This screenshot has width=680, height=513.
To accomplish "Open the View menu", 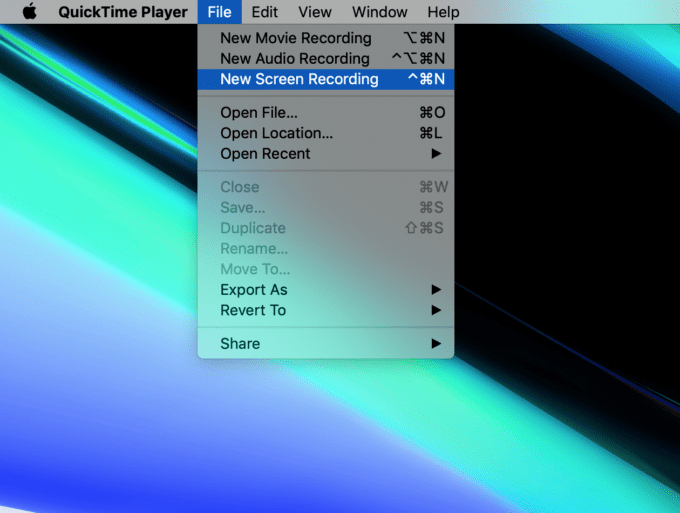I will (x=315, y=12).
